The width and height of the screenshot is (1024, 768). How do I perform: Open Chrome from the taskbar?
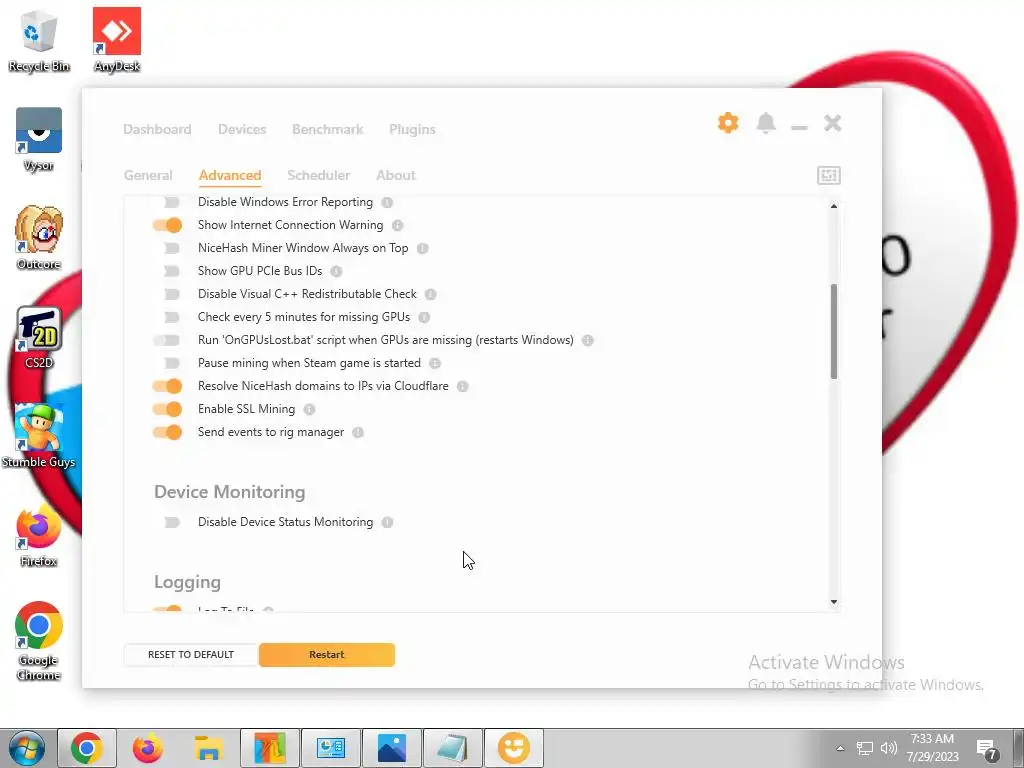coord(87,748)
